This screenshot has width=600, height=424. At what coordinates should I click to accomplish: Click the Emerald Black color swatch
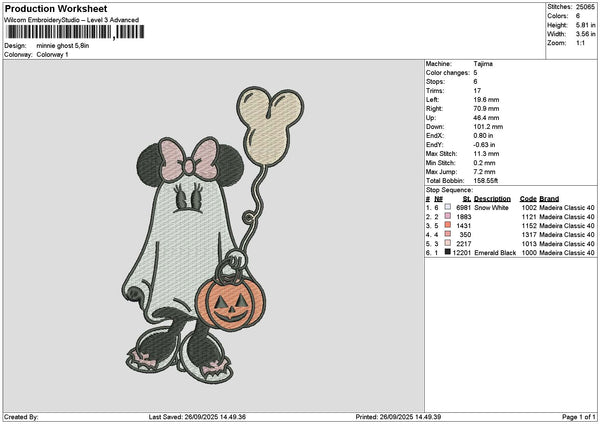(448, 253)
